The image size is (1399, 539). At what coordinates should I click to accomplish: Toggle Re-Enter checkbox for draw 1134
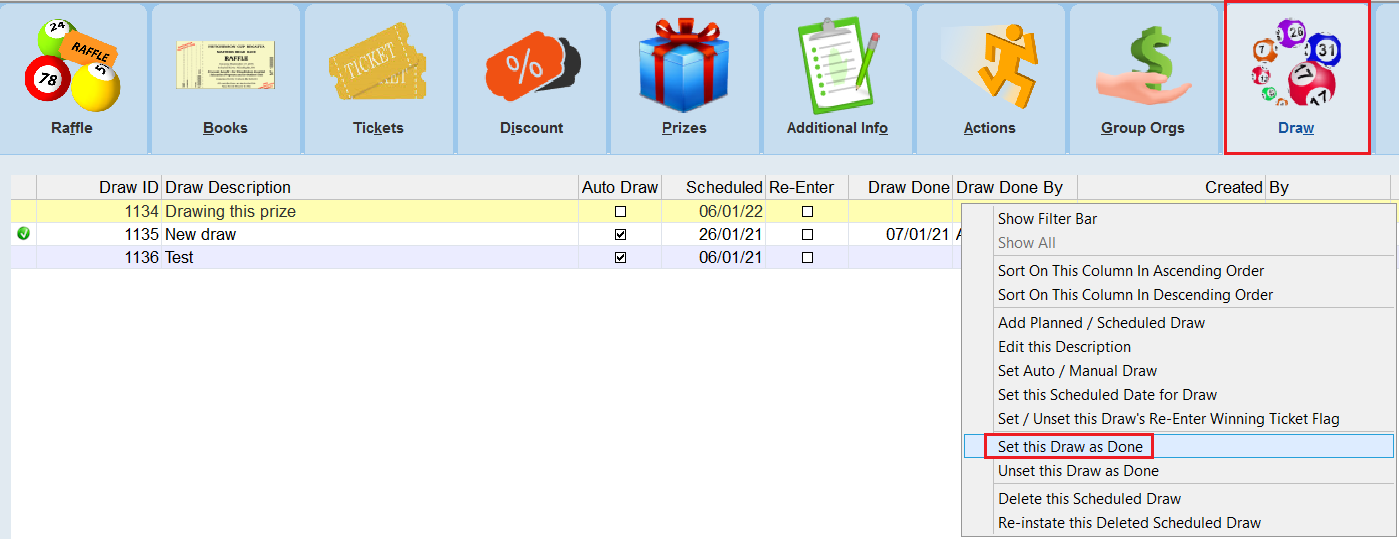point(807,212)
